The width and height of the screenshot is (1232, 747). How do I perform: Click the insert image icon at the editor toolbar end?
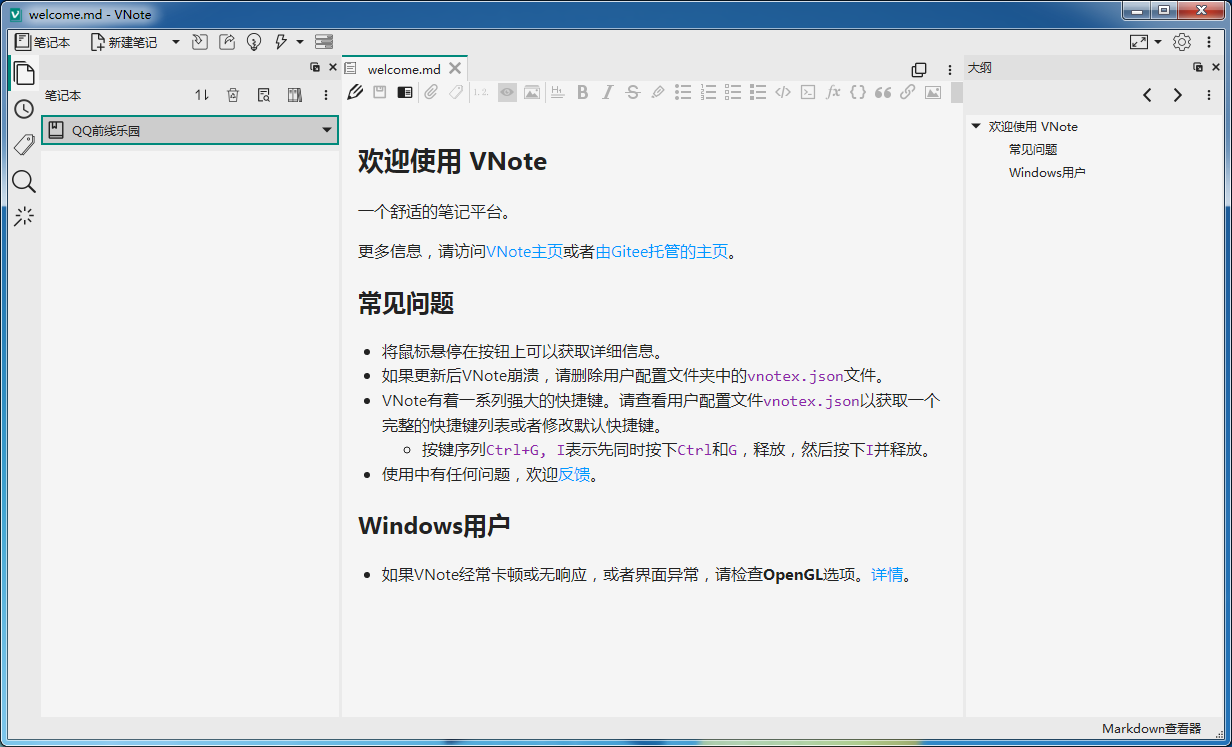[933, 92]
